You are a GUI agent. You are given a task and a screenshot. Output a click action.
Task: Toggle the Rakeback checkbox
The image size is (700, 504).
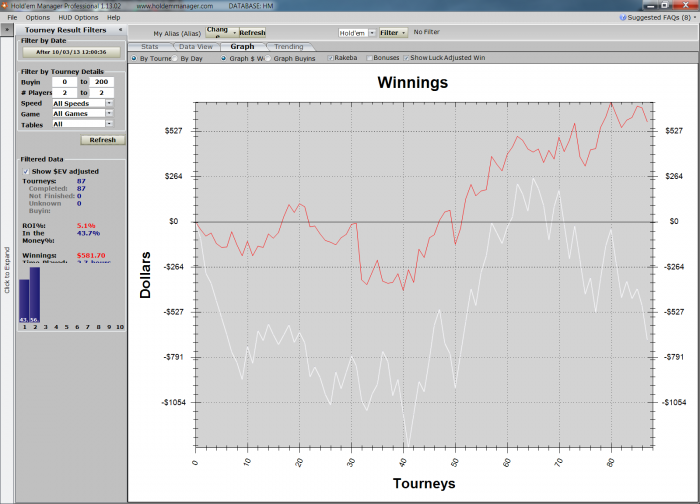click(x=330, y=58)
